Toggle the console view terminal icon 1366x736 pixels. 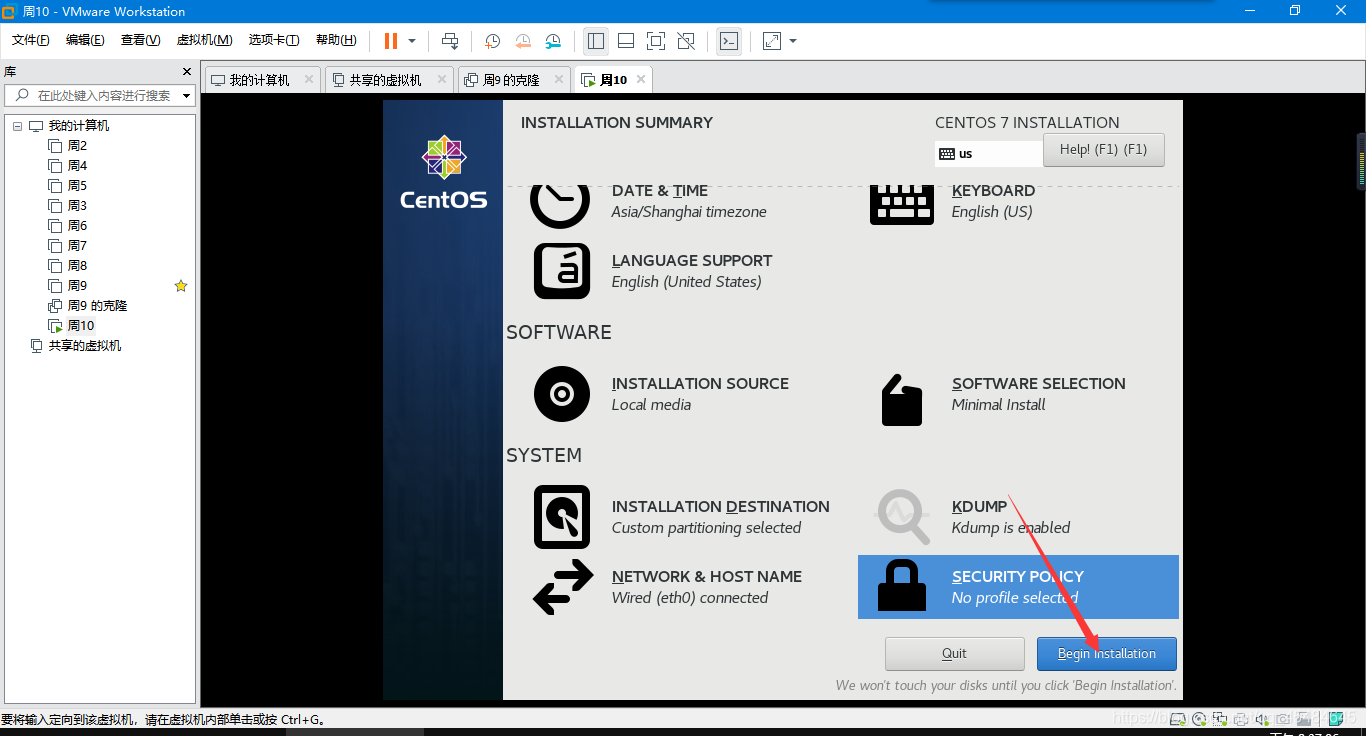click(x=729, y=41)
